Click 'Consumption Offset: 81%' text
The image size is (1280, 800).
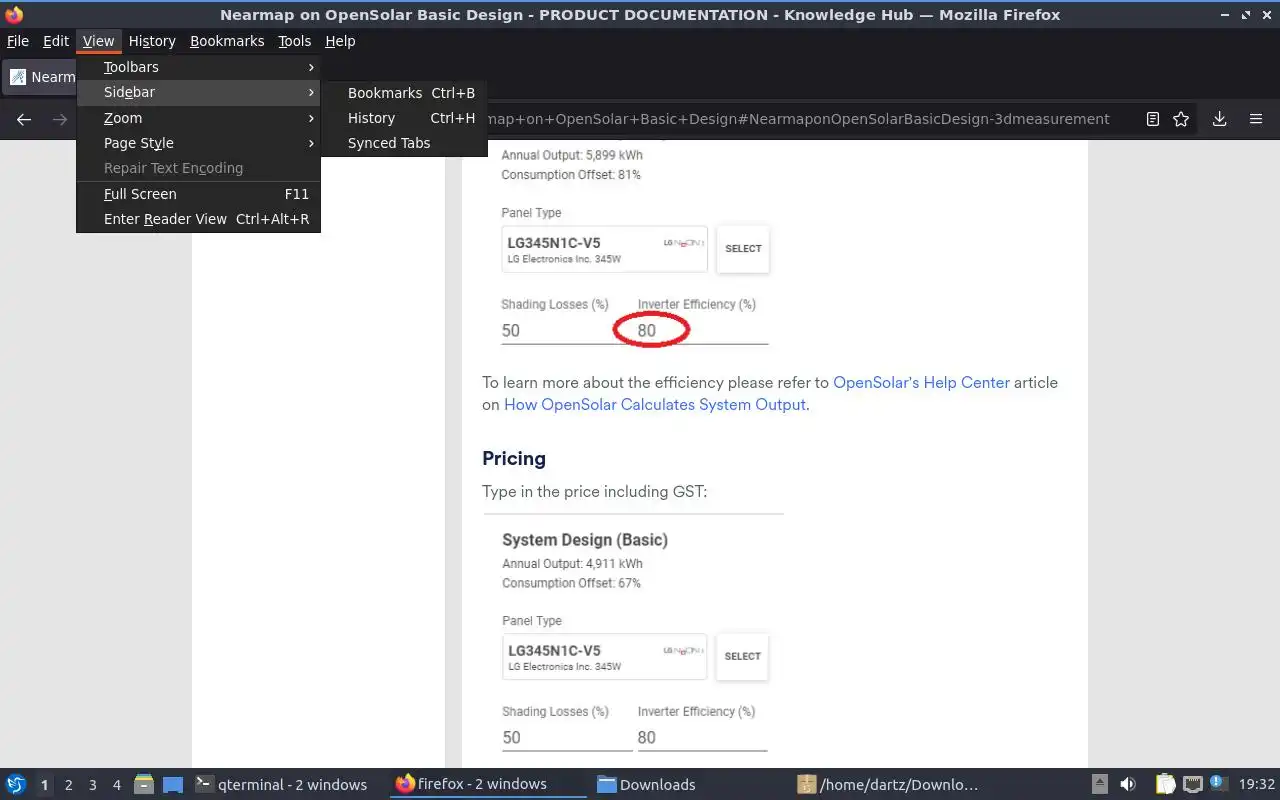point(571,175)
